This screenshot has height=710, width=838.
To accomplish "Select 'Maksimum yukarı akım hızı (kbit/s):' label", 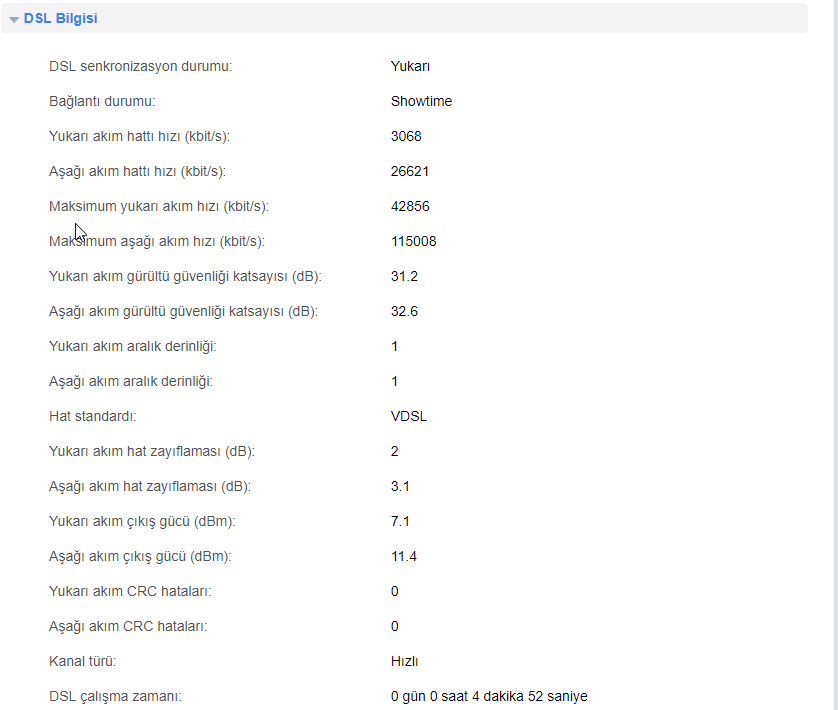I will pos(159,206).
